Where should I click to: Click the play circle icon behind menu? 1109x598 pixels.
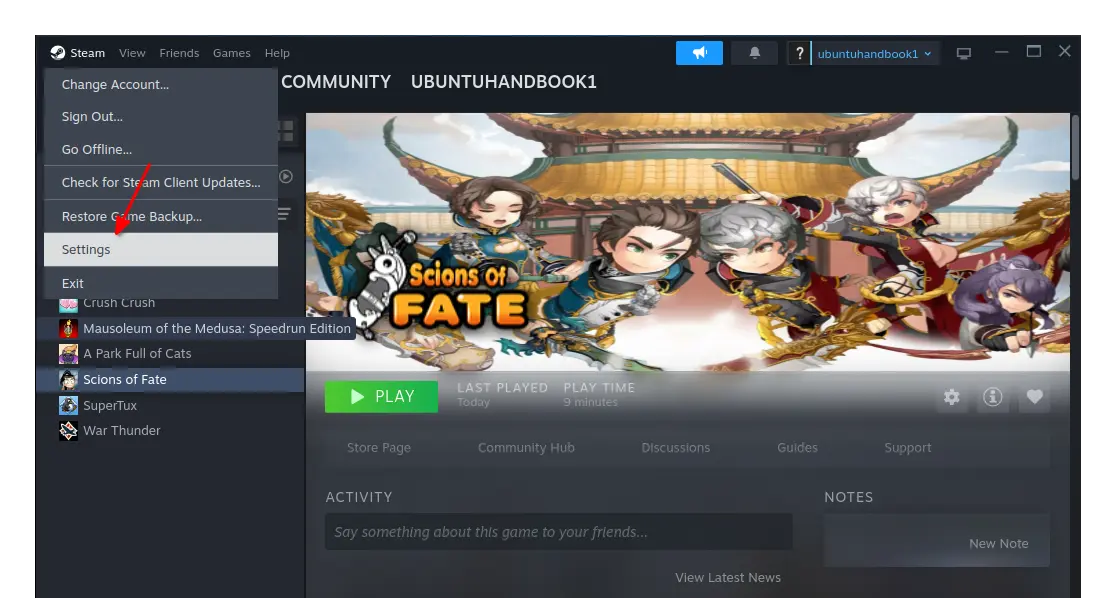286,177
